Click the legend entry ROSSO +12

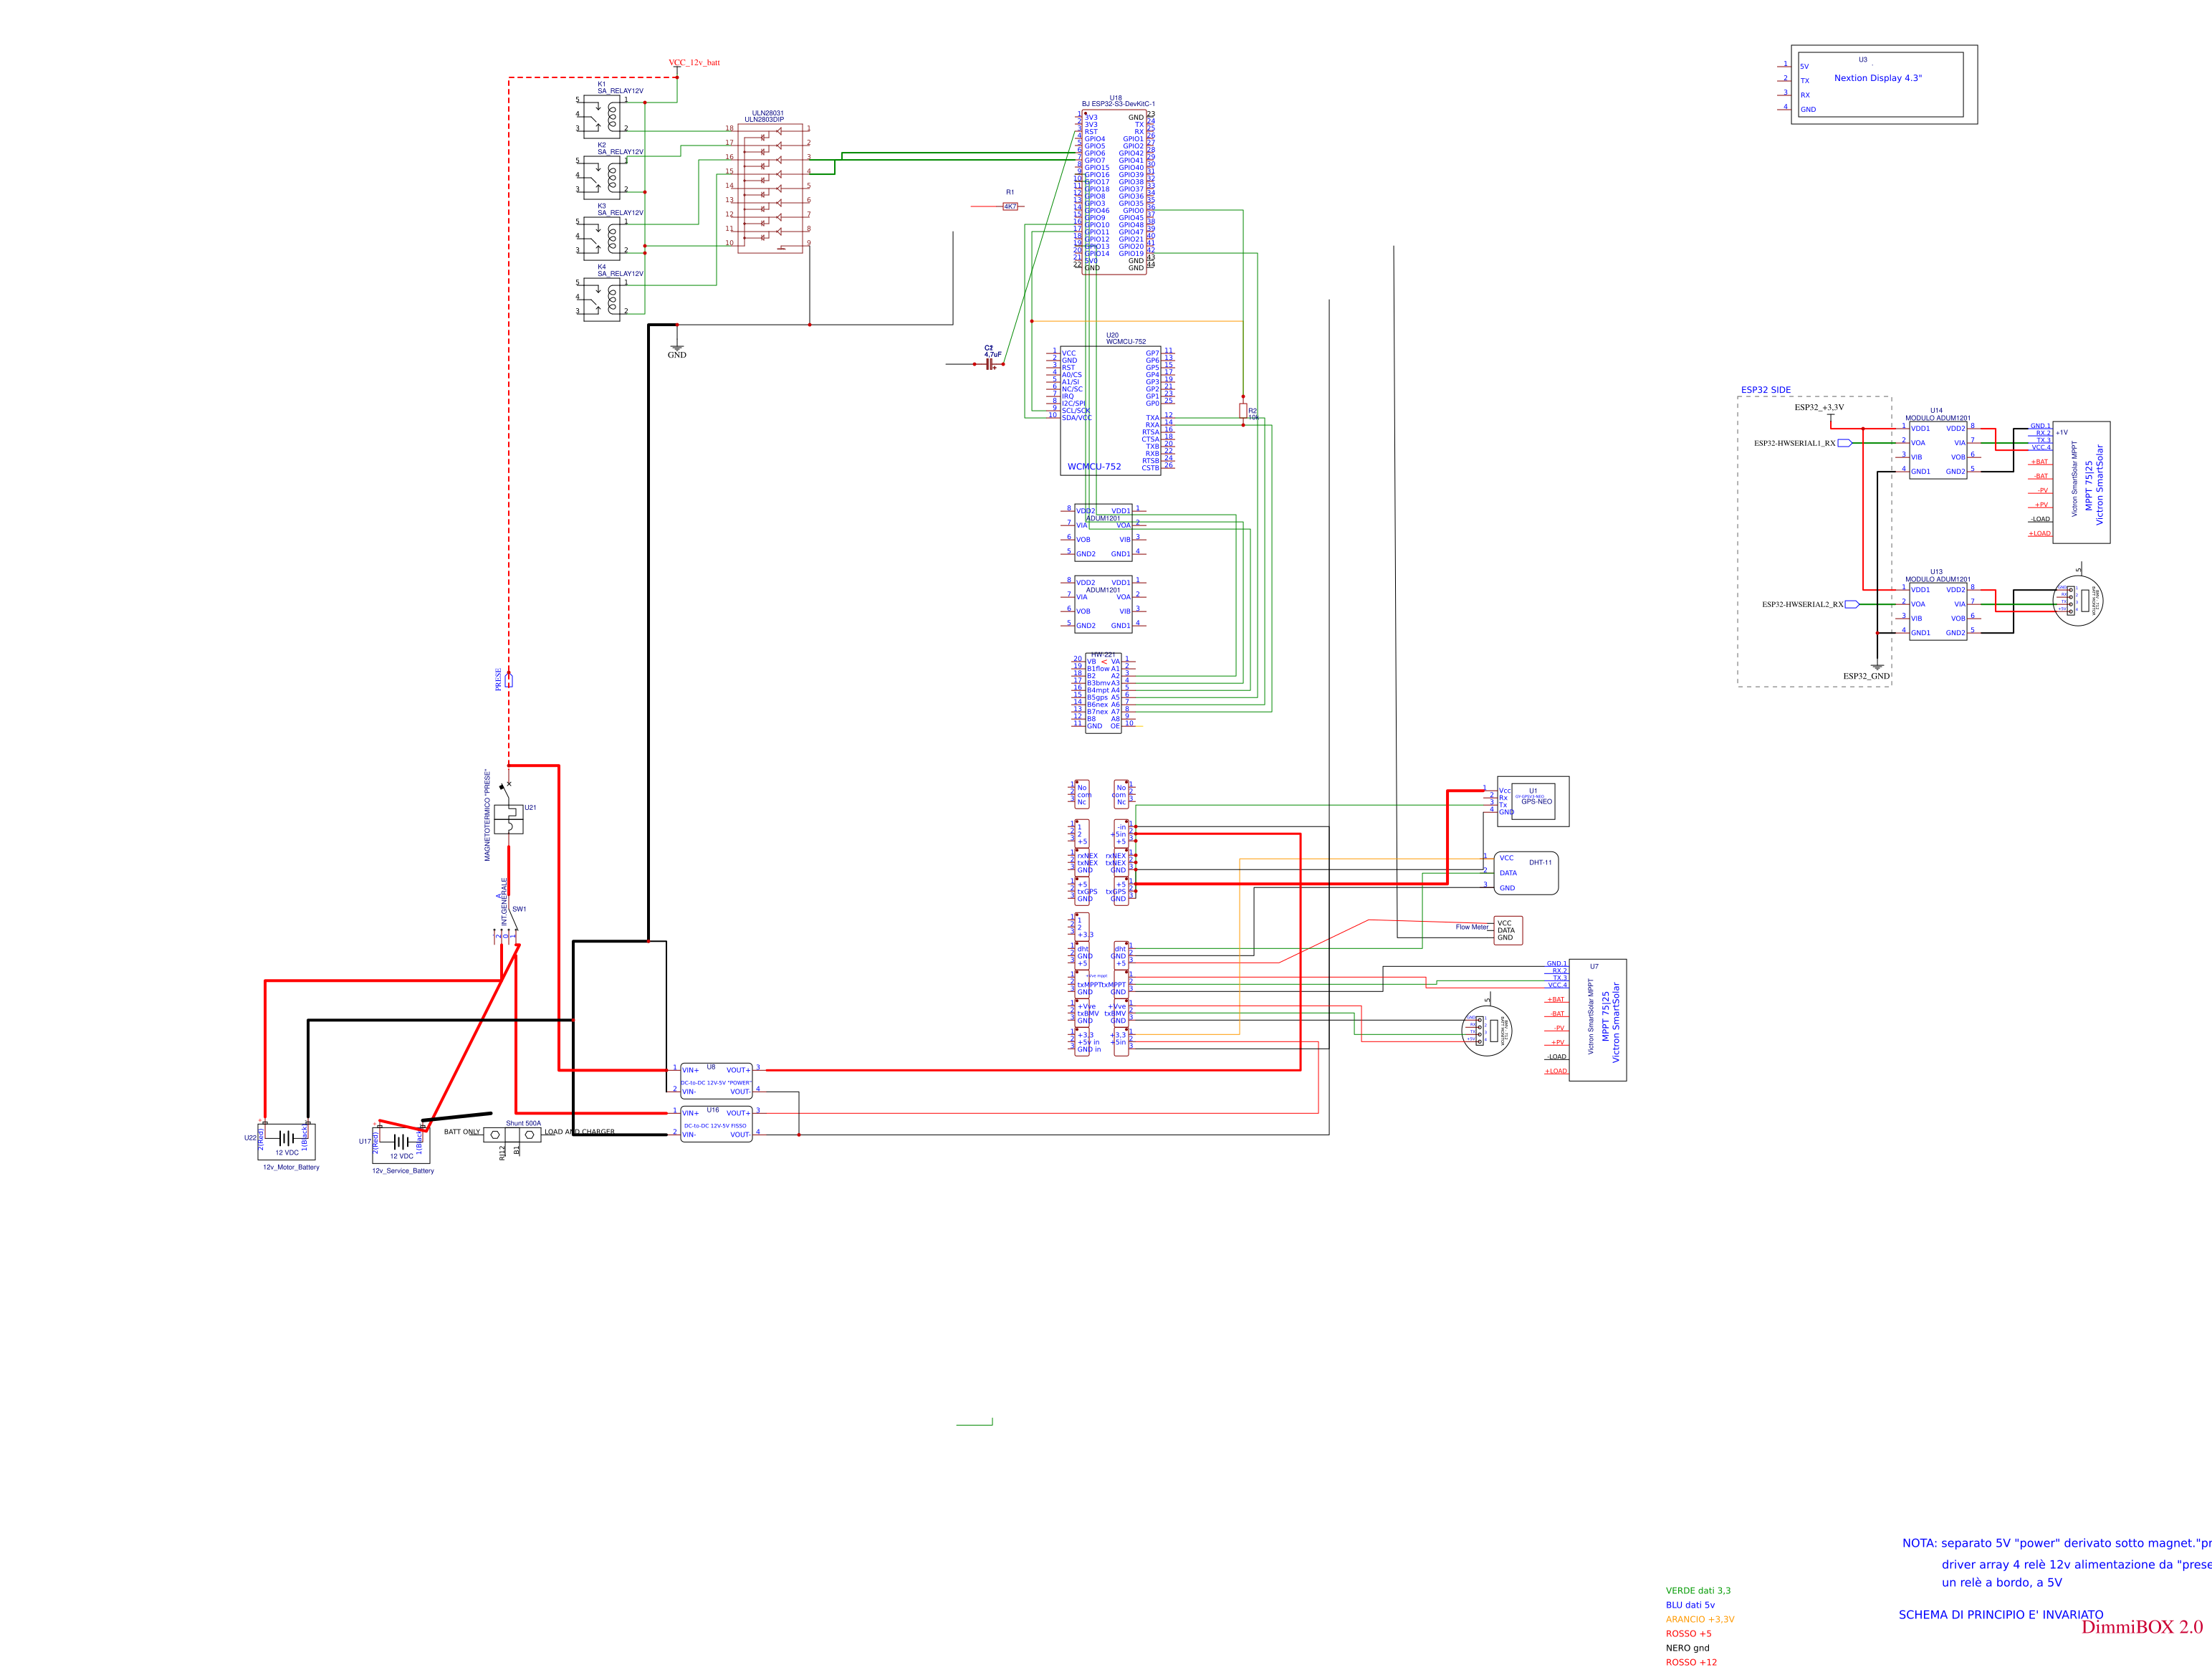[x=1691, y=1662]
